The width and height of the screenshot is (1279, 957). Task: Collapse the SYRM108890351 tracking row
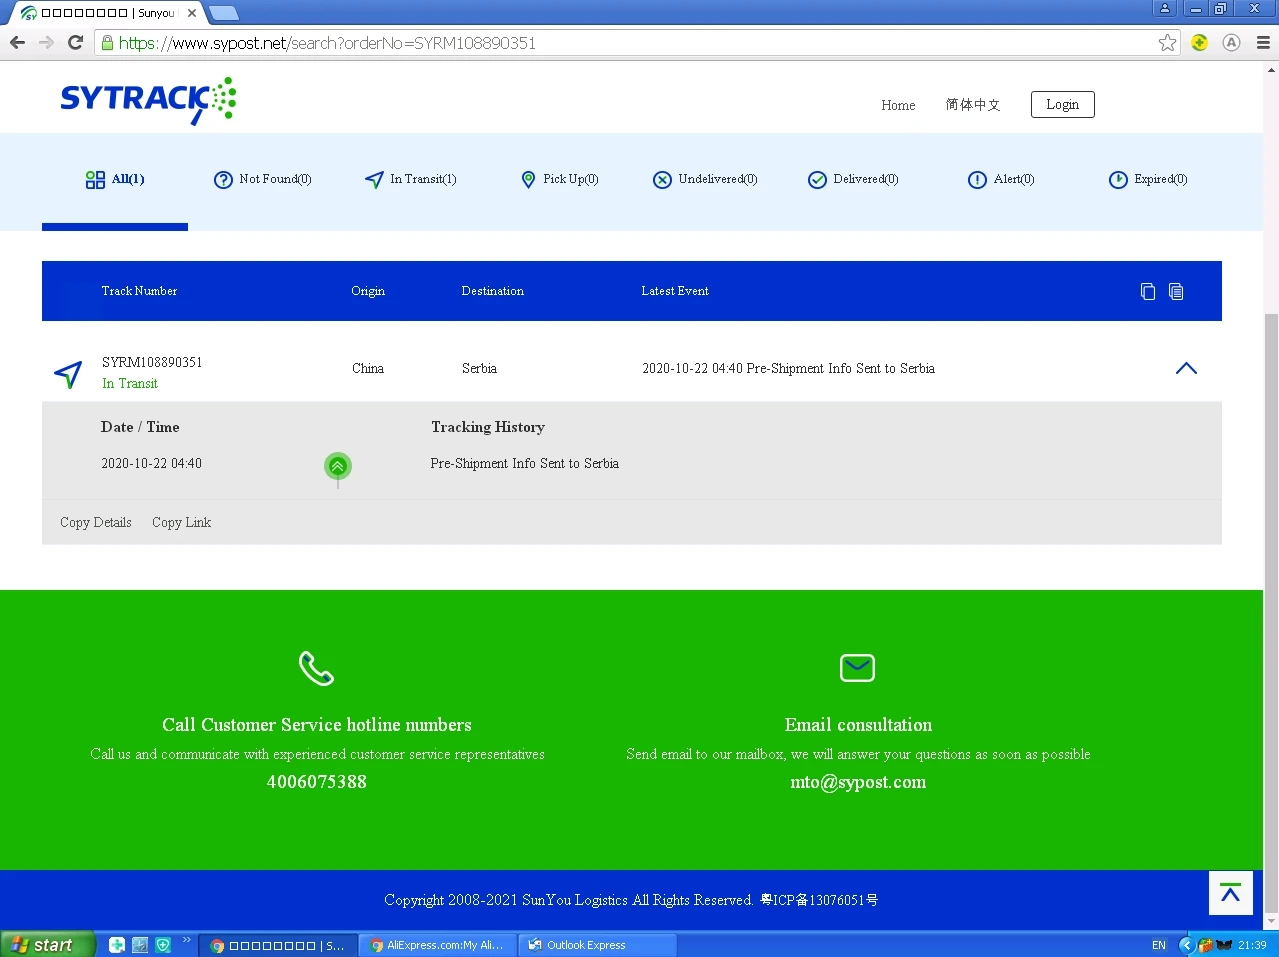pos(1186,368)
